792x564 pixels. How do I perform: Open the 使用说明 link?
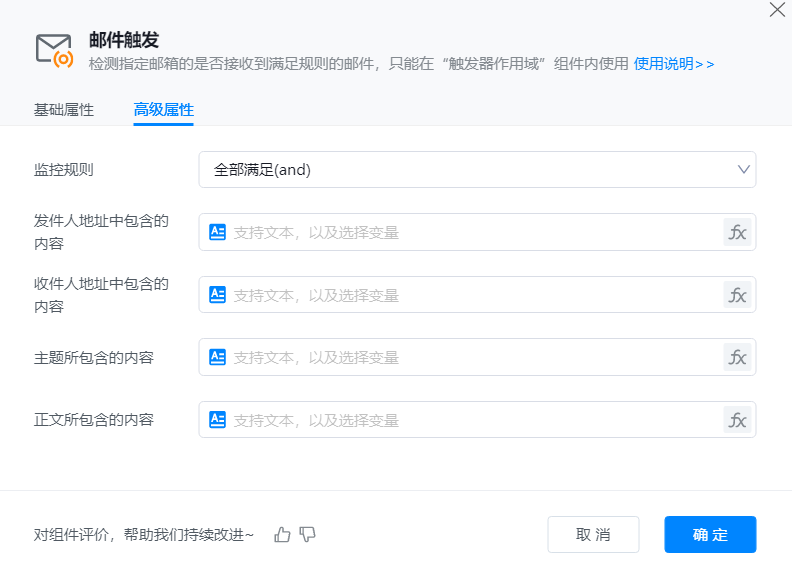pos(673,64)
